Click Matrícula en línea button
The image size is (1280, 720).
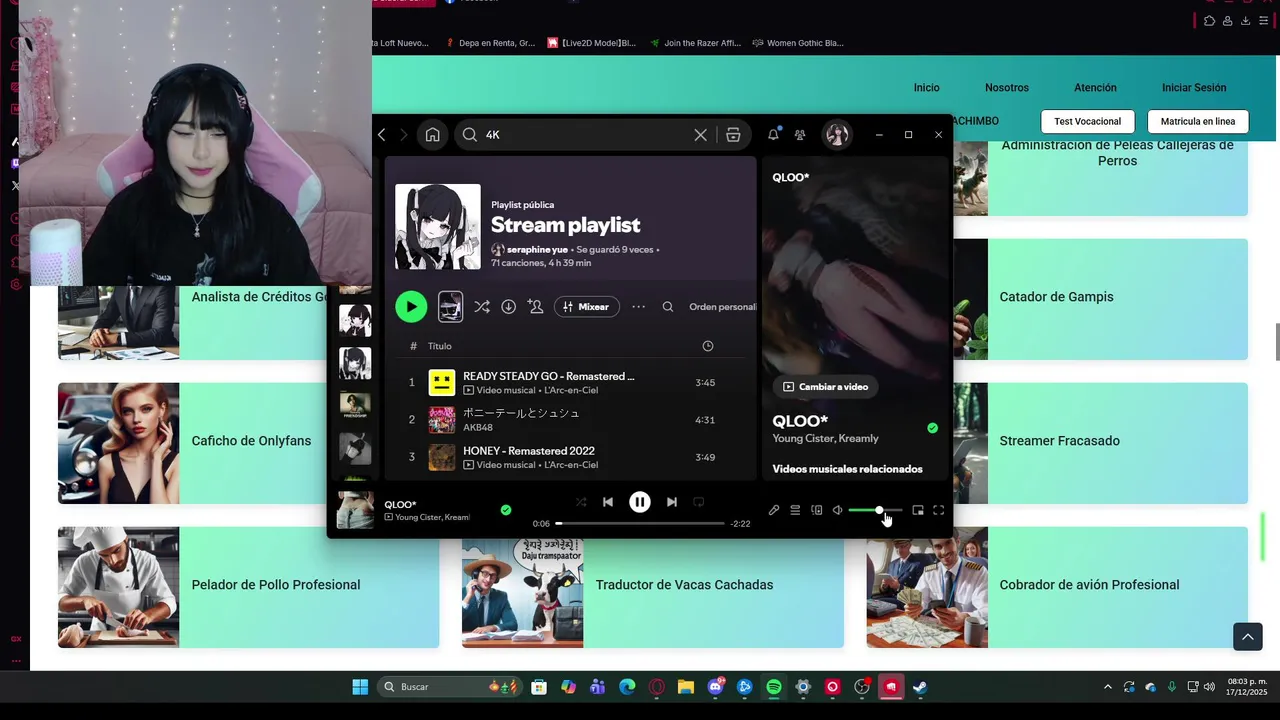[x=1198, y=121]
